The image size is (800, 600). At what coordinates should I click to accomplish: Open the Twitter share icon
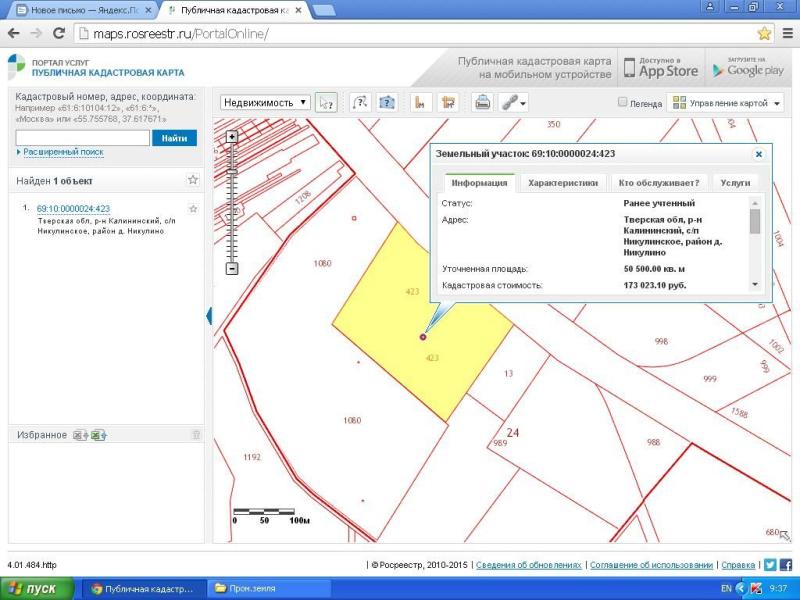[x=770, y=565]
